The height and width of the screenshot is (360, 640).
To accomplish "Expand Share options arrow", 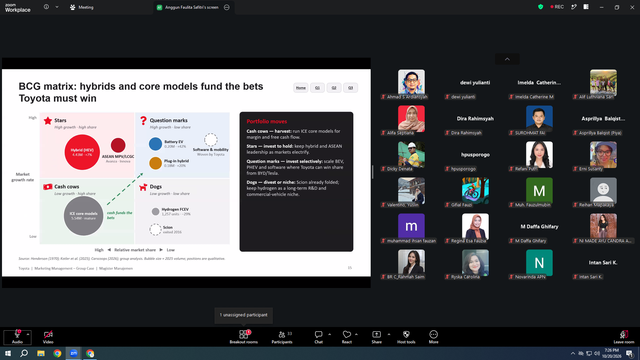I will pyautogui.click(x=389, y=334).
